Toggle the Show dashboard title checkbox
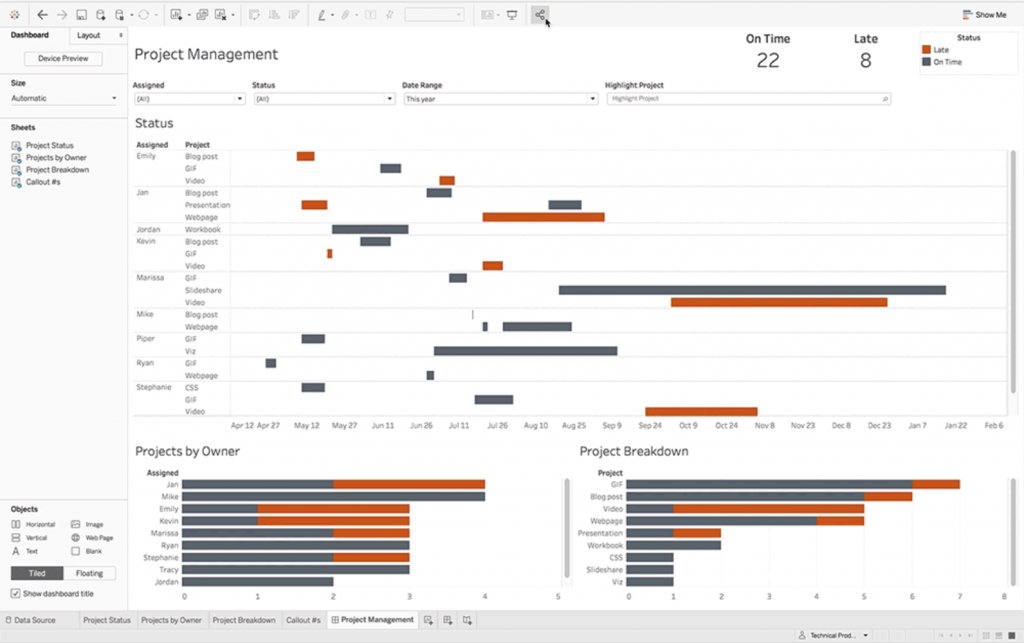The width and height of the screenshot is (1024, 643). (15, 593)
